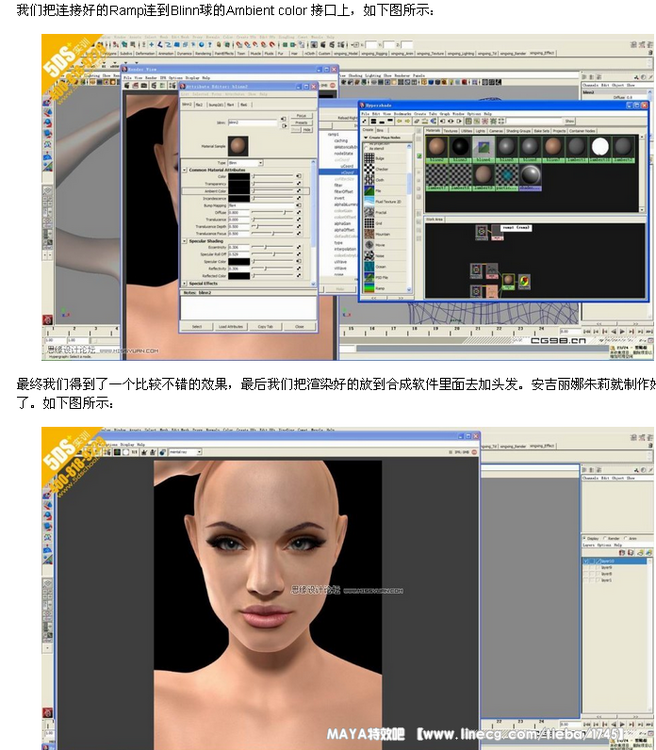Collapse the Common Material Attributes section
This screenshot has width=656, height=750.
tap(185, 170)
